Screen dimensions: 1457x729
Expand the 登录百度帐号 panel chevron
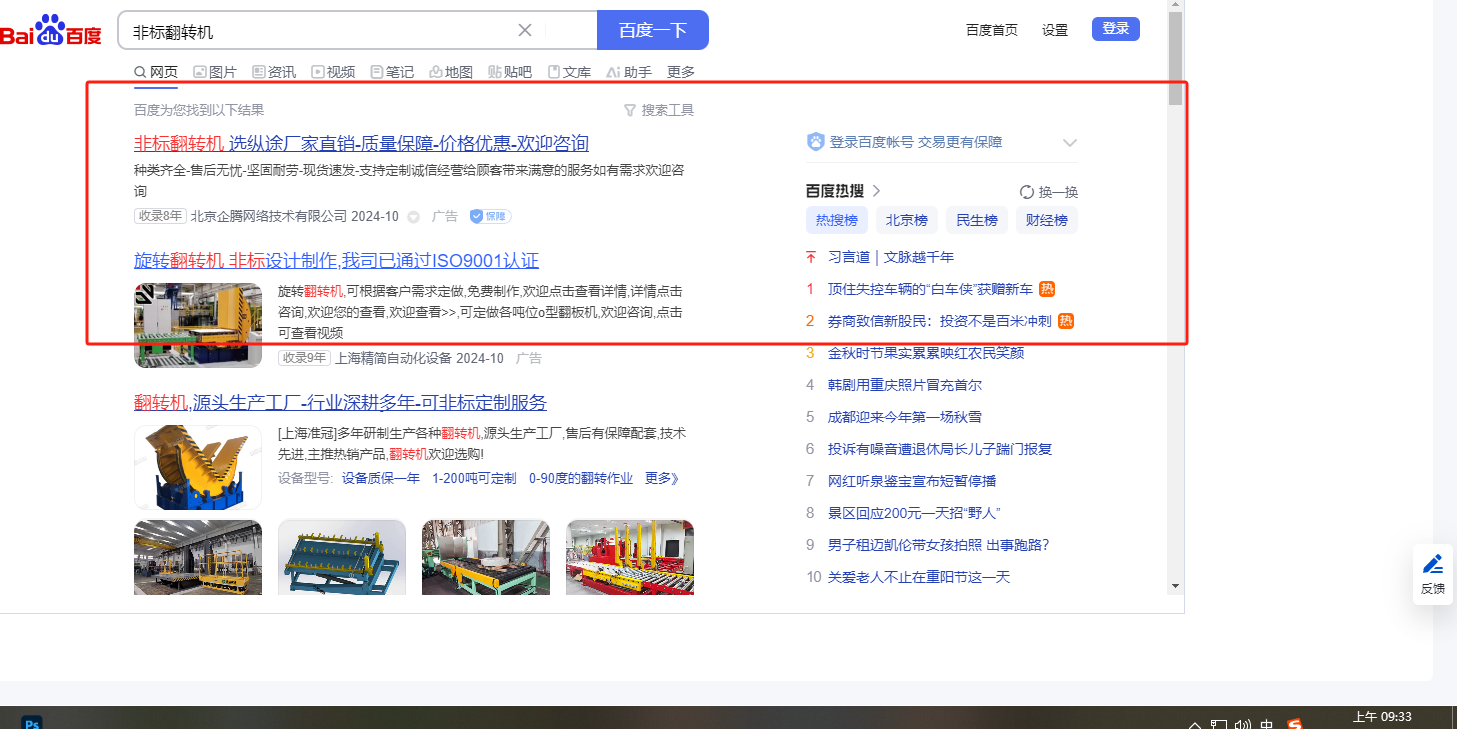(x=1069, y=142)
